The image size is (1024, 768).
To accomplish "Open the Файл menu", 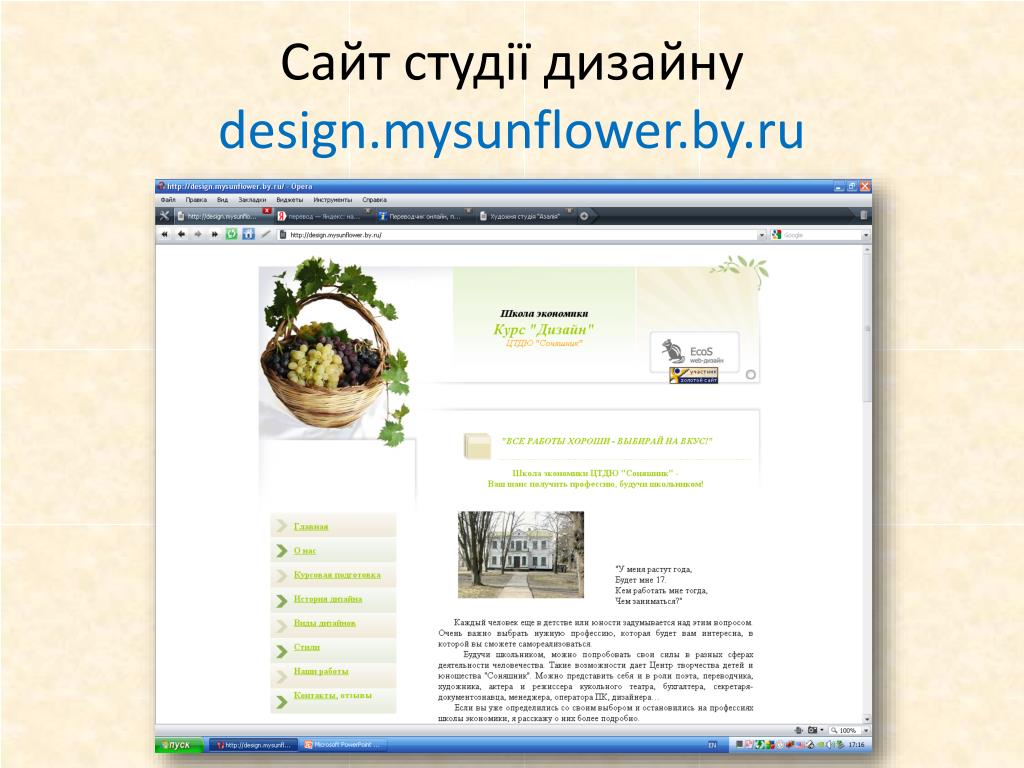I will click(168, 200).
